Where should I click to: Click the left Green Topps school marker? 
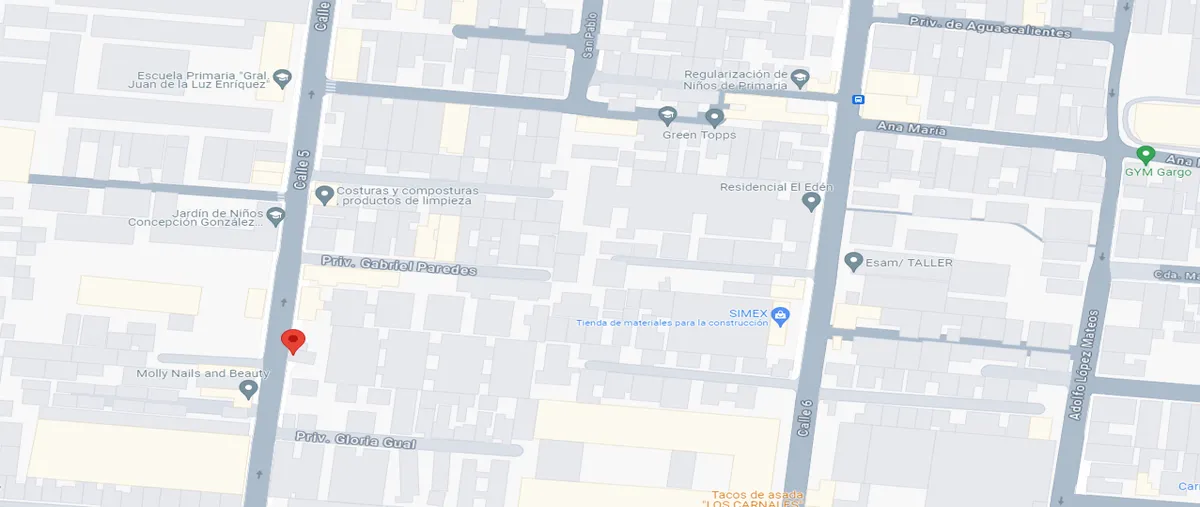667,115
